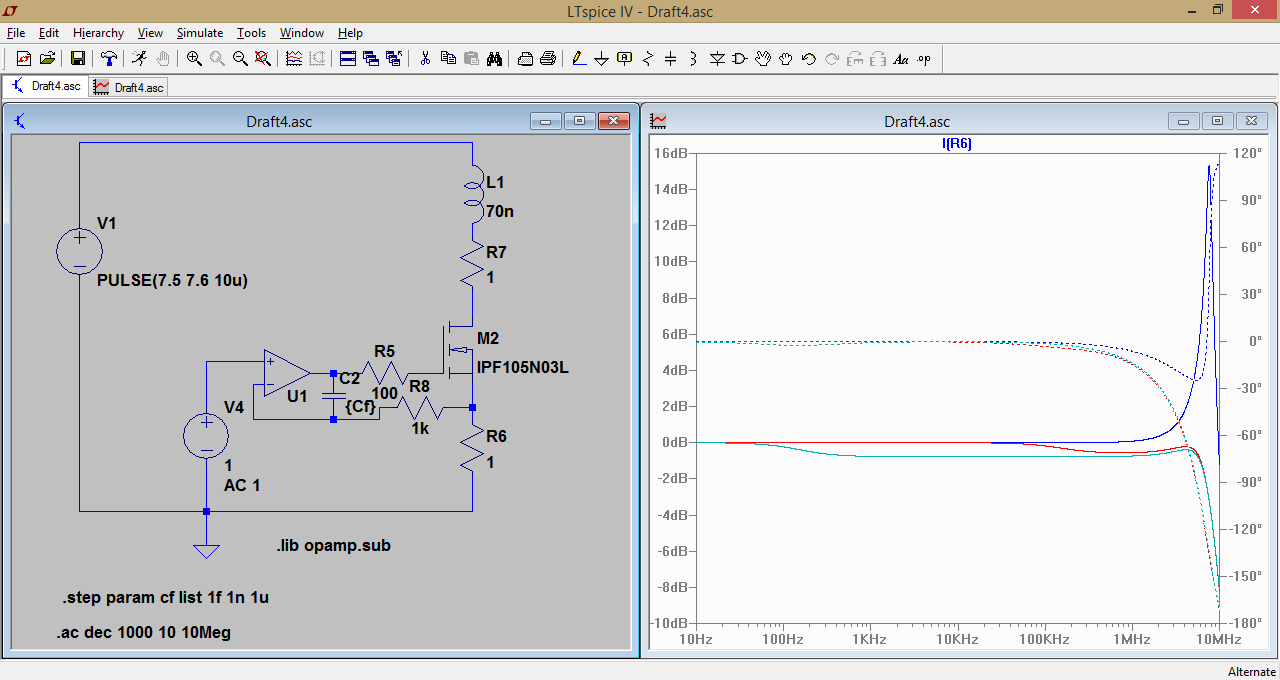
Task: Click the Run simulation icon
Action: click(x=139, y=59)
